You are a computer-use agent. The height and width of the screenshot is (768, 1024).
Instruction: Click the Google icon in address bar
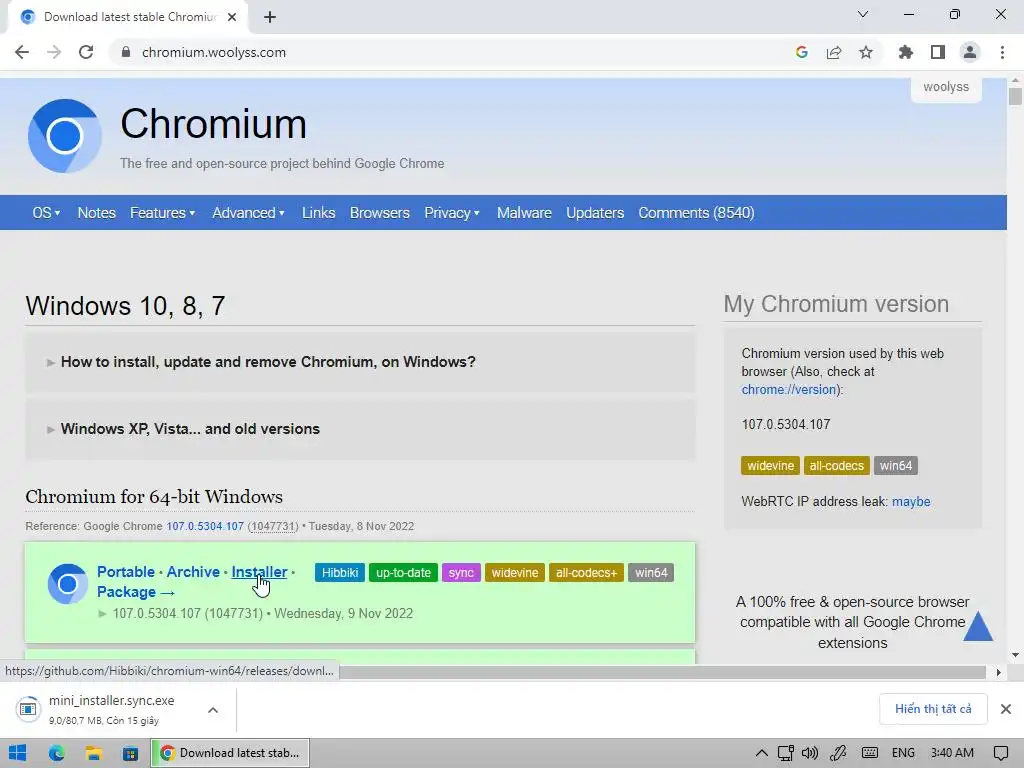(802, 52)
